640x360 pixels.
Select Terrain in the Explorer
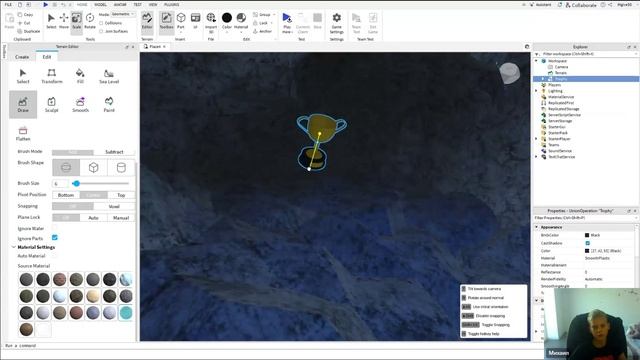pos(560,73)
